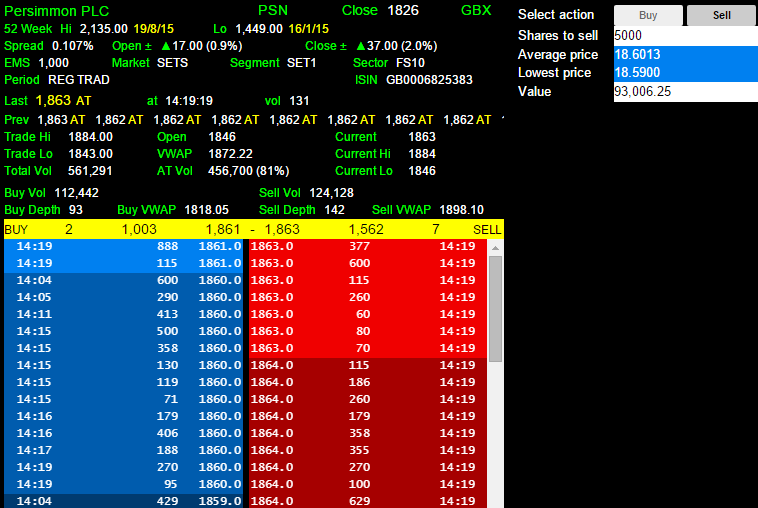Click the PSN ticker symbol
Screen dimensions: 758x508
click(273, 11)
